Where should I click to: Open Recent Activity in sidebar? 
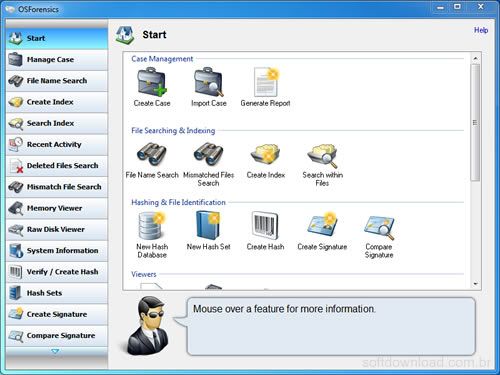(x=57, y=145)
